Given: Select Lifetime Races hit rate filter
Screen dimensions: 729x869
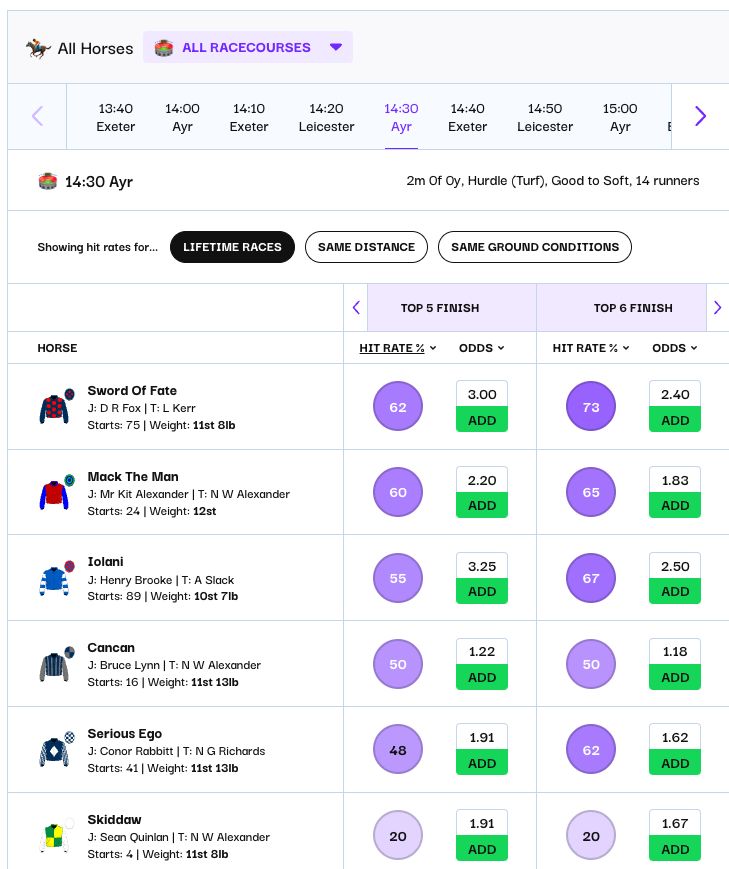Looking at the screenshot, I should coord(232,247).
